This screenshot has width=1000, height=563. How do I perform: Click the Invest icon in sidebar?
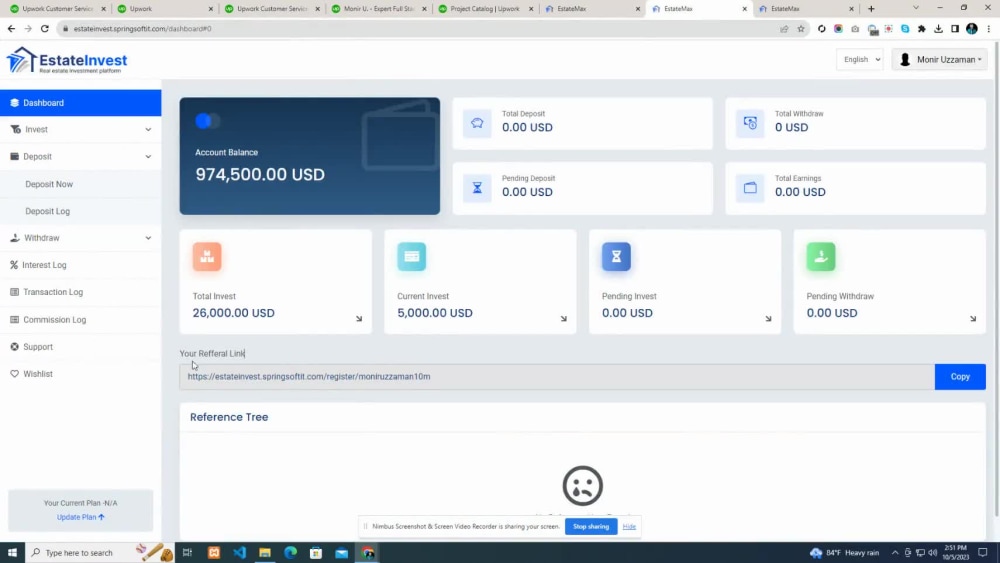point(15,129)
